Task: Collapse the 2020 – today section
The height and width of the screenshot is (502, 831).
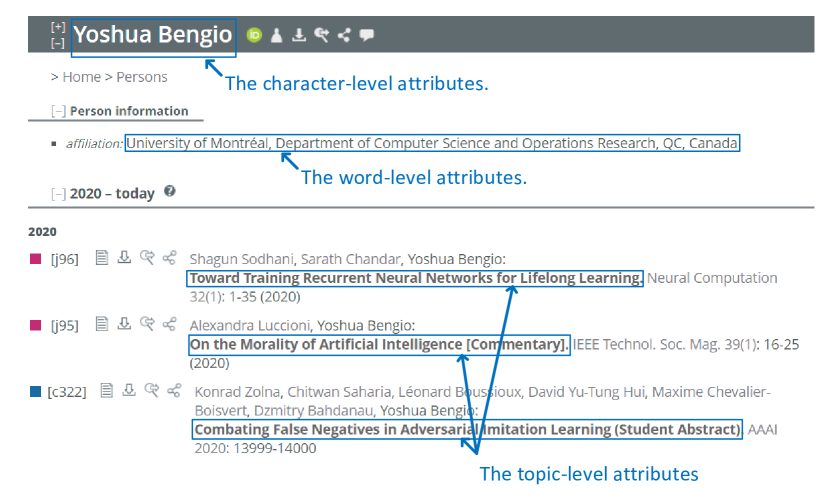Action: tap(58, 194)
